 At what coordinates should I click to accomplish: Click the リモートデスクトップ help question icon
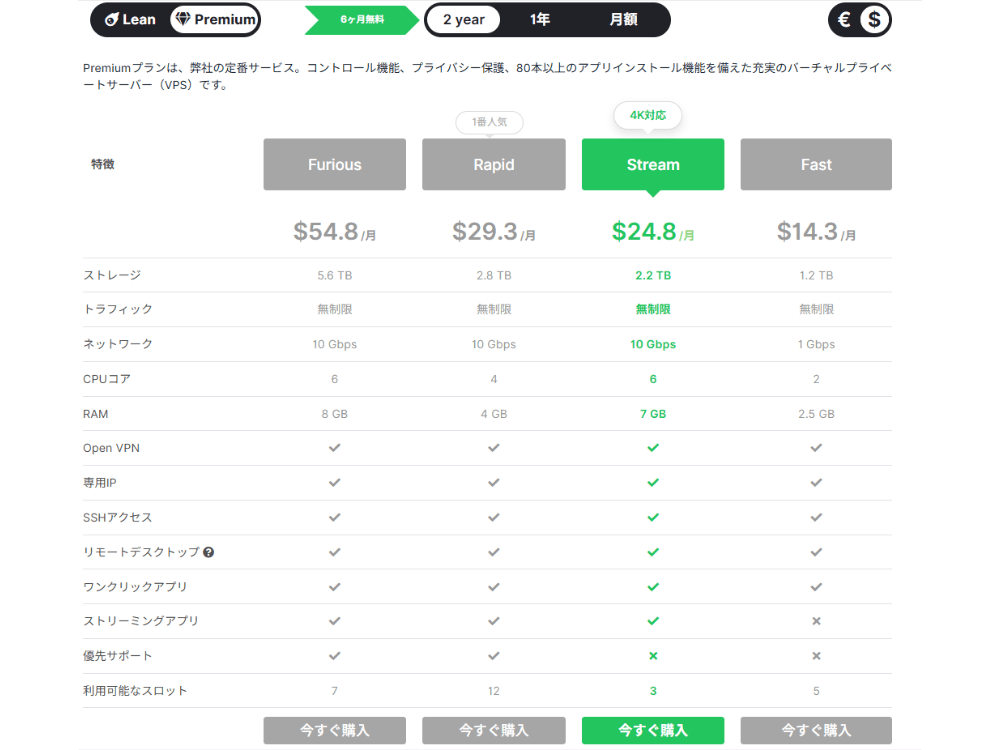pos(208,552)
